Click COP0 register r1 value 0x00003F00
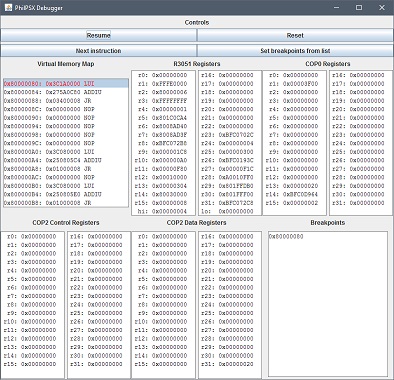 tap(300, 84)
